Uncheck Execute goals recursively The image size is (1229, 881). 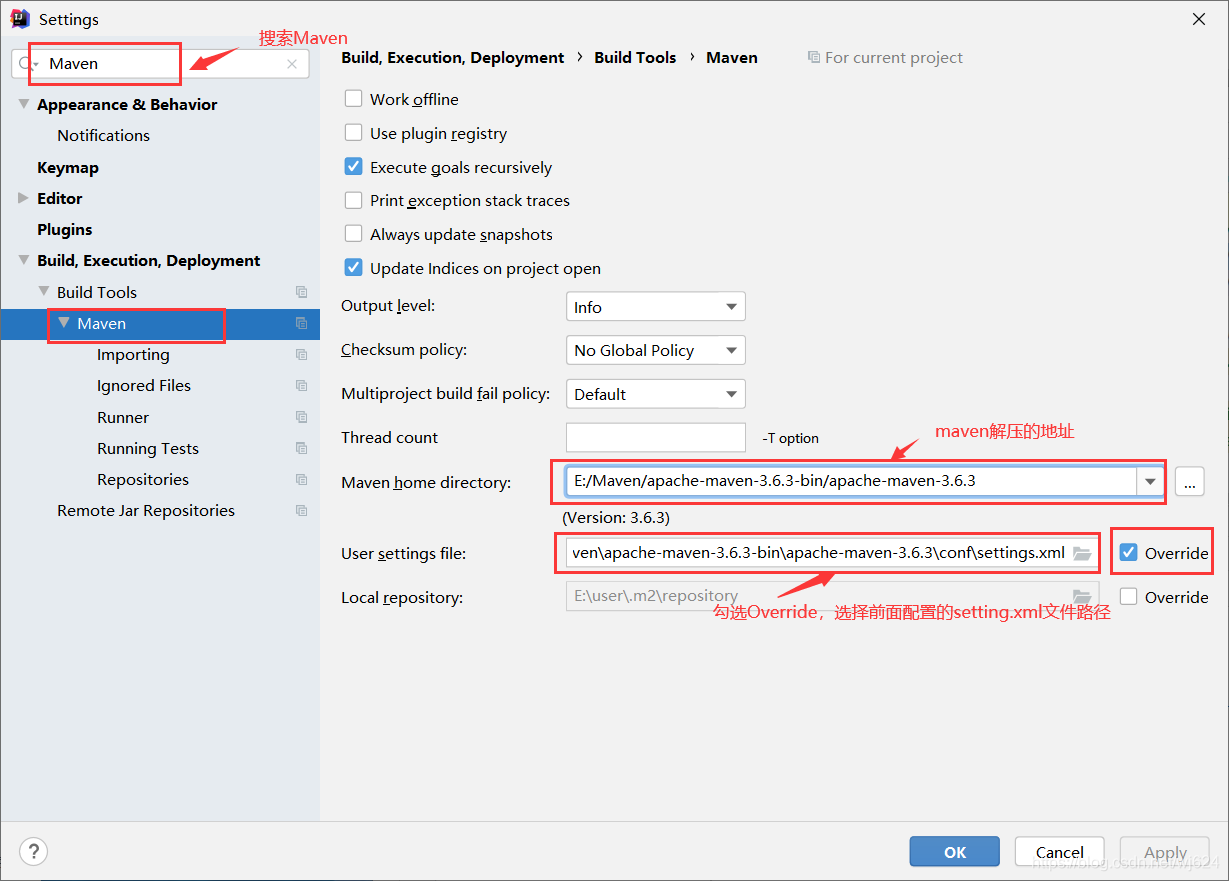(353, 167)
